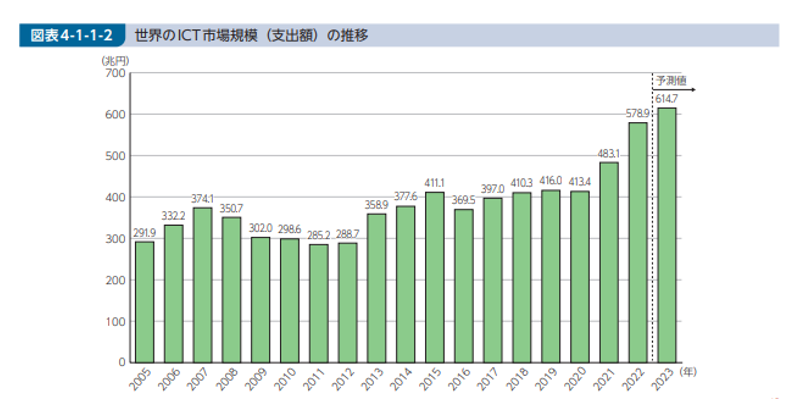Click the value label 298.6
Image resolution: width=798 pixels, height=412 pixels.
click(x=289, y=230)
